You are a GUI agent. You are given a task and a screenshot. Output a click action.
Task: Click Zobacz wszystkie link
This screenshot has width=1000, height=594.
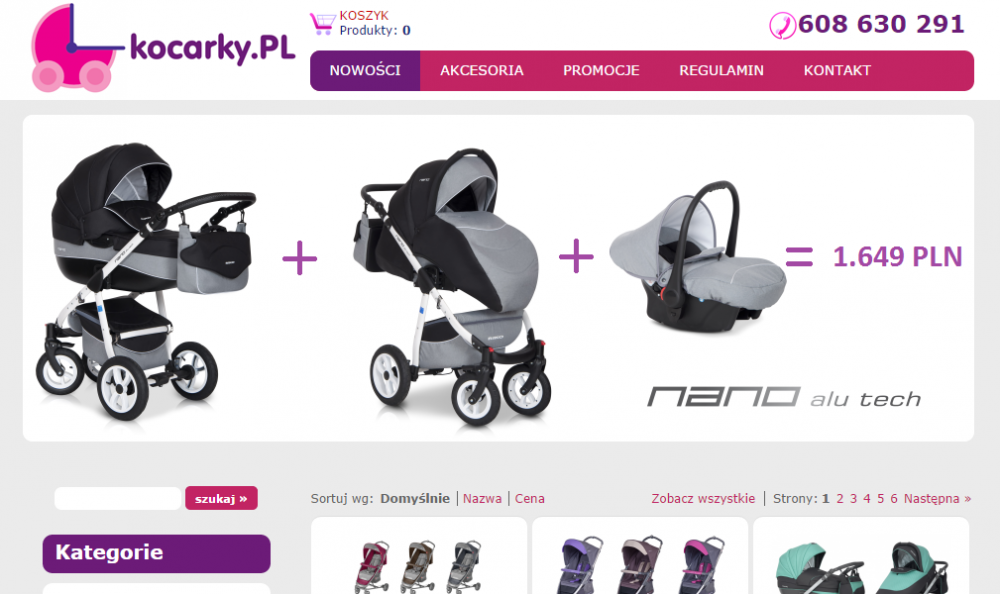pyautogui.click(x=703, y=499)
